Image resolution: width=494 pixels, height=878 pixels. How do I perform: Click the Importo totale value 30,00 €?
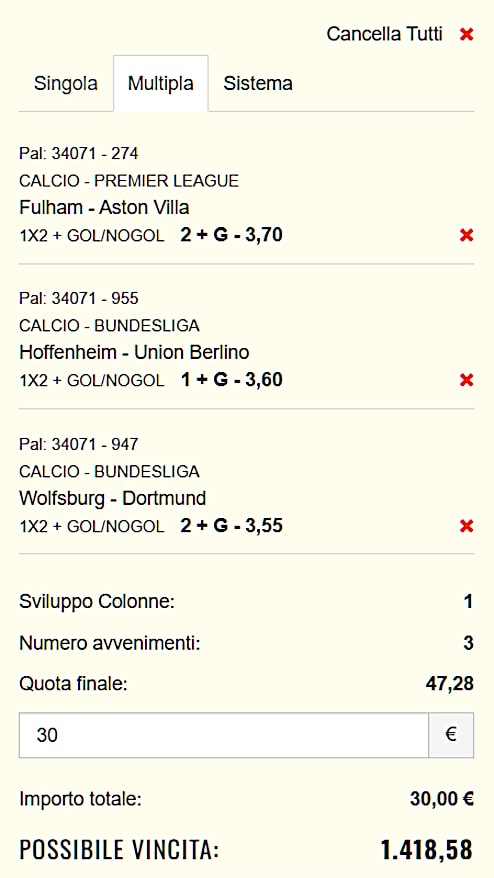[441, 798]
